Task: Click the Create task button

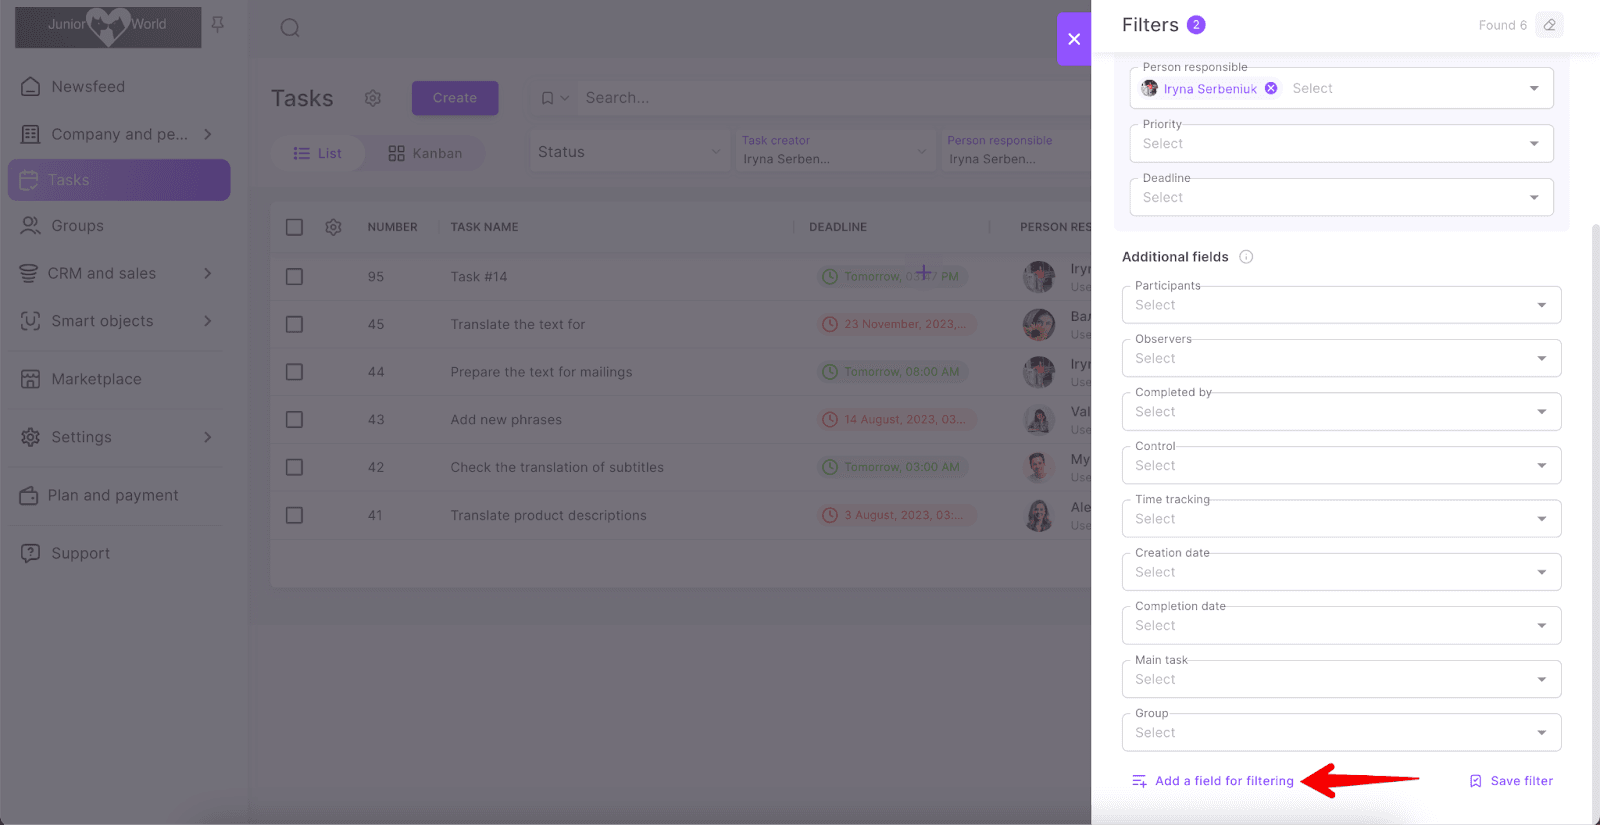Action: [455, 98]
